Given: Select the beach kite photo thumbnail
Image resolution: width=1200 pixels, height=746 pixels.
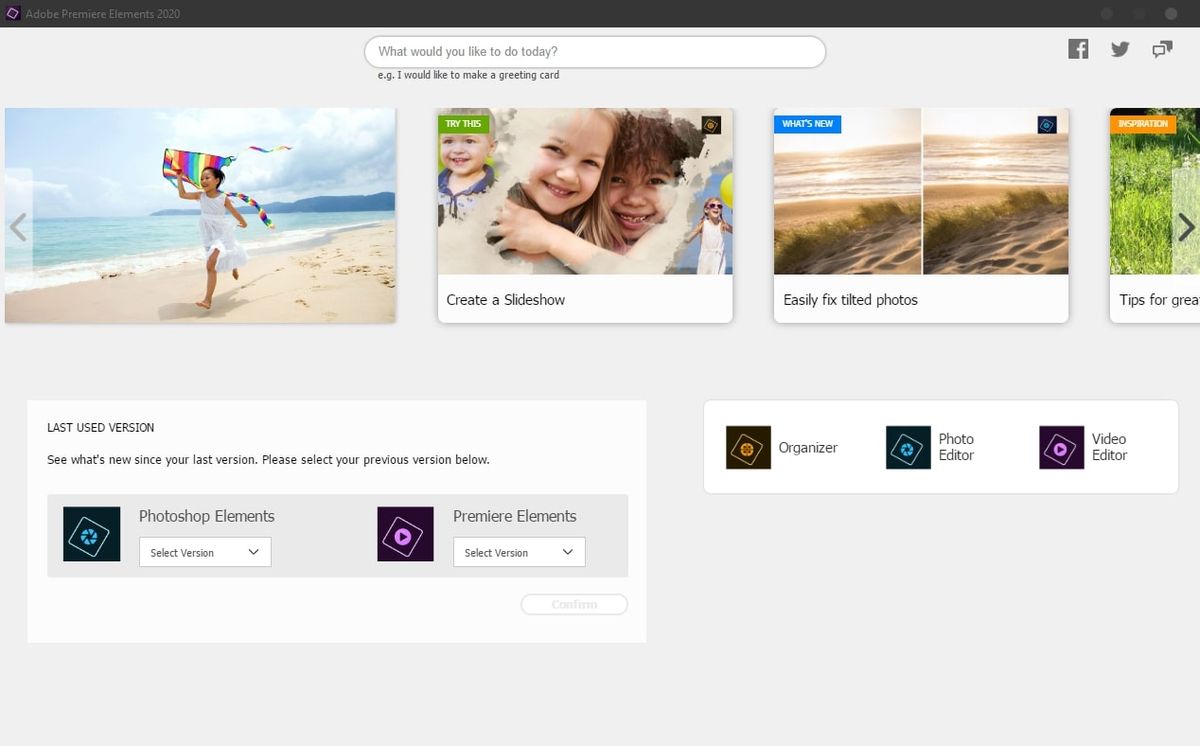Looking at the screenshot, I should pyautogui.click(x=200, y=215).
